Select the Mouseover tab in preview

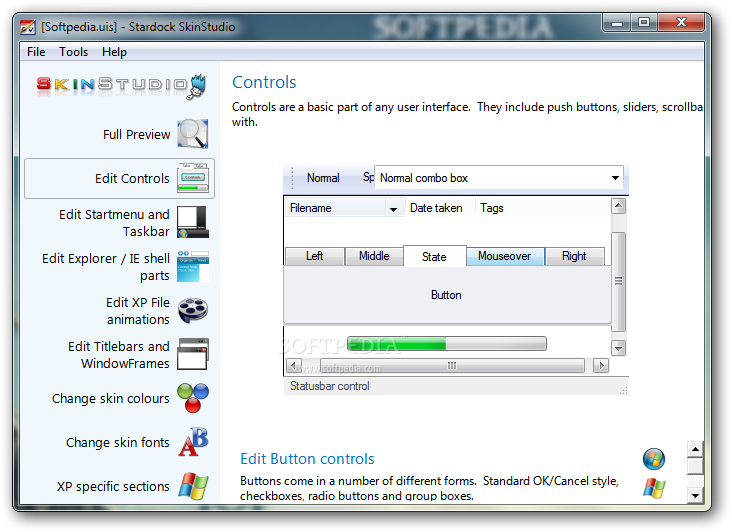[505, 256]
